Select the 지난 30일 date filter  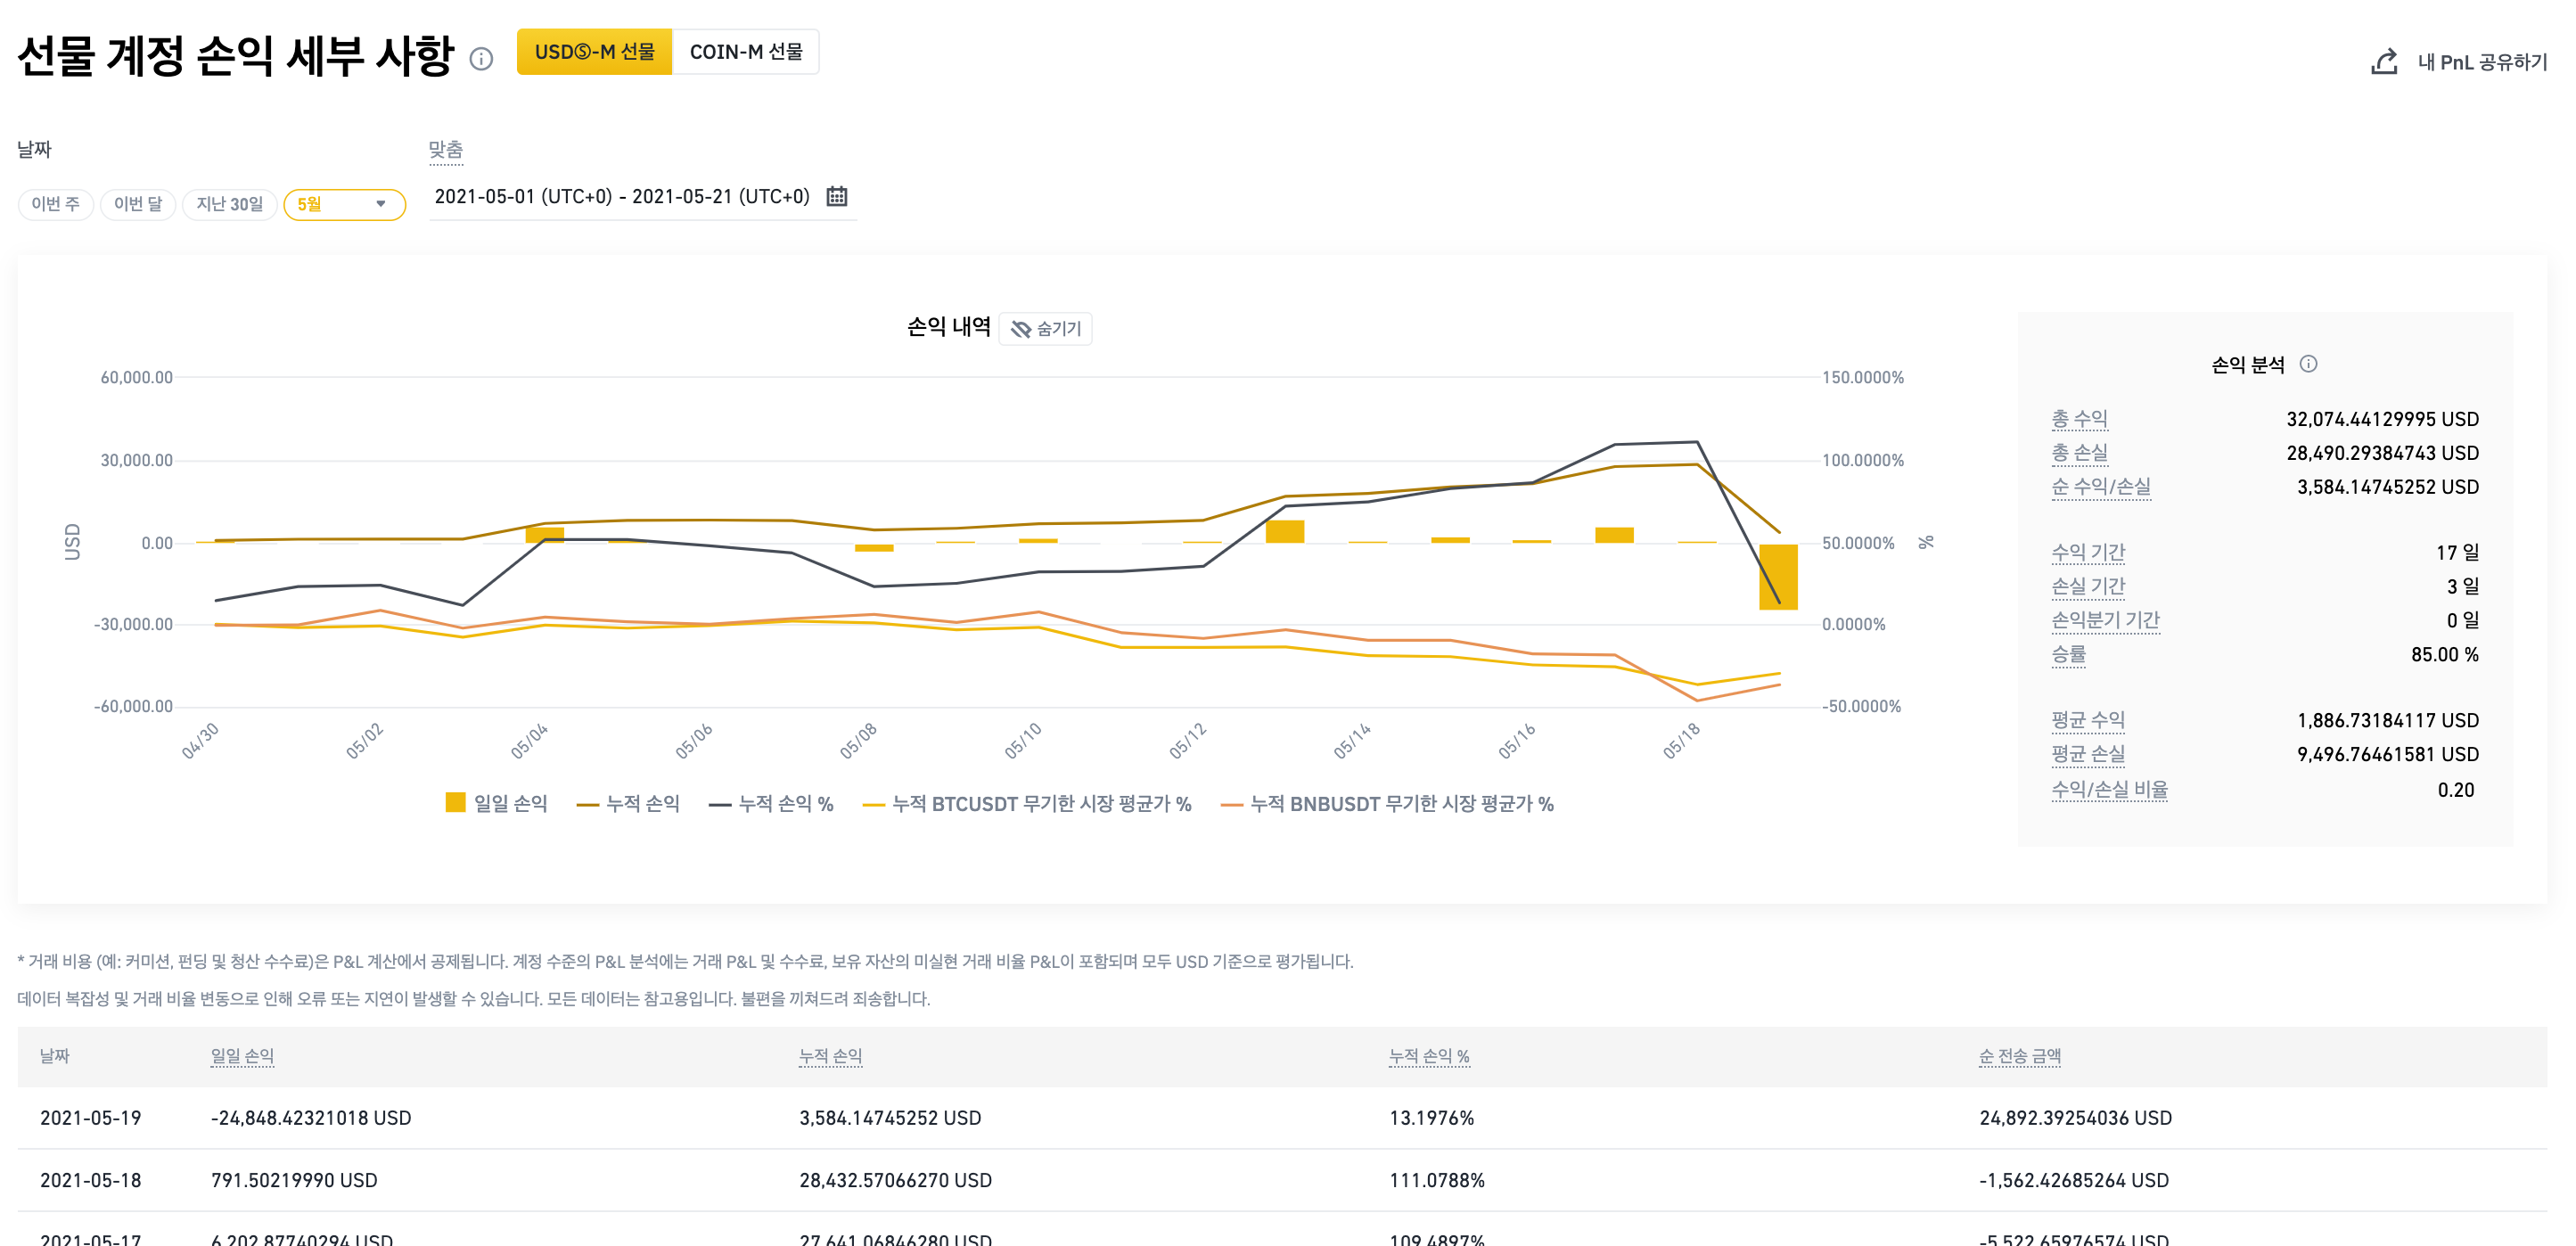point(229,204)
